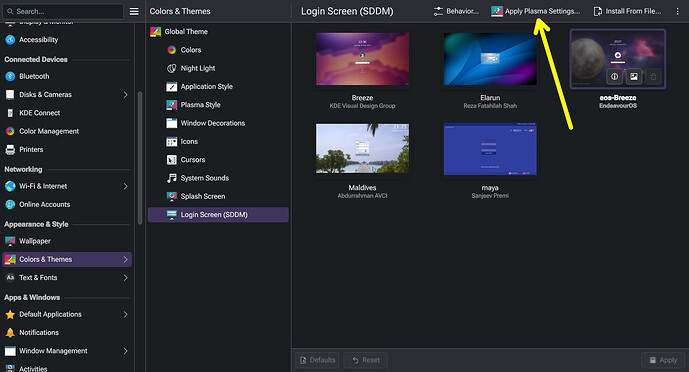This screenshot has width=689, height=372.
Task: Expand the Disks & Cameras chevron
Action: click(x=125, y=94)
